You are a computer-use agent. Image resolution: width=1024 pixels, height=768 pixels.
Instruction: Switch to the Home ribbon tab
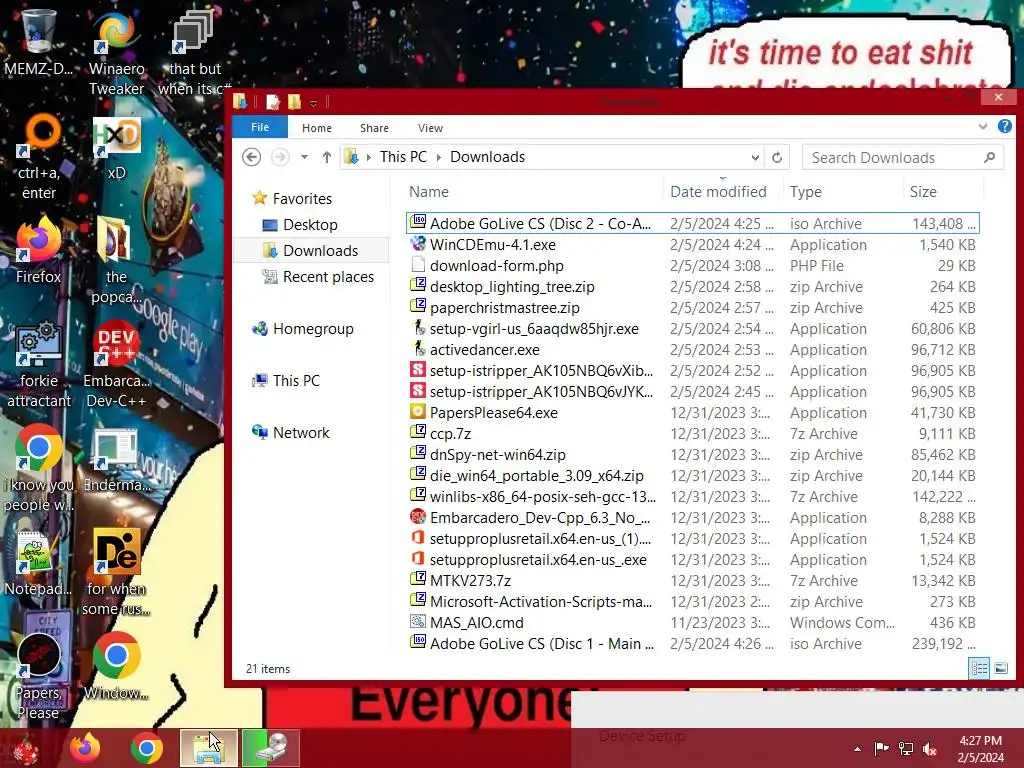click(x=317, y=128)
